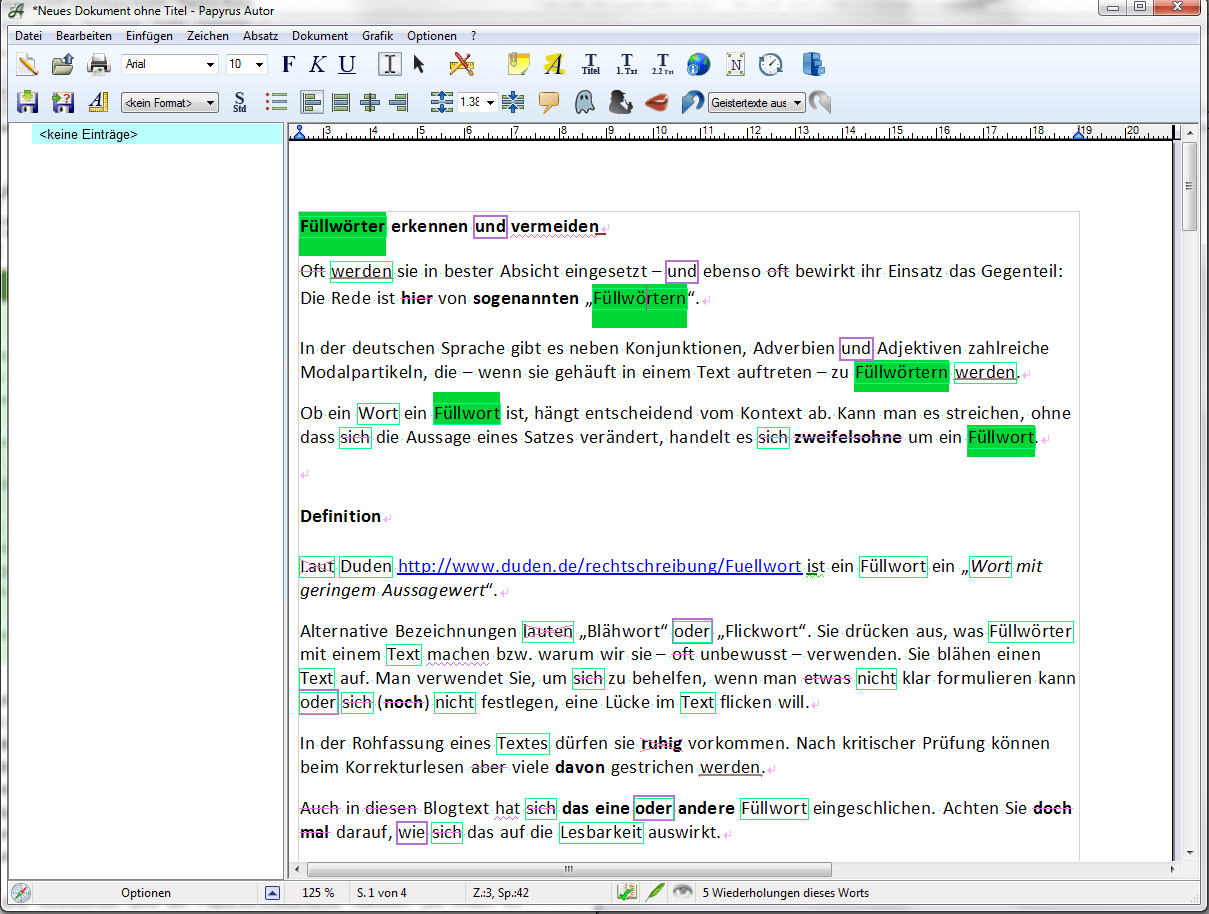Screen dimensions: 1209x914
Task: Click the red lips read-aloud icon
Action: pos(656,102)
